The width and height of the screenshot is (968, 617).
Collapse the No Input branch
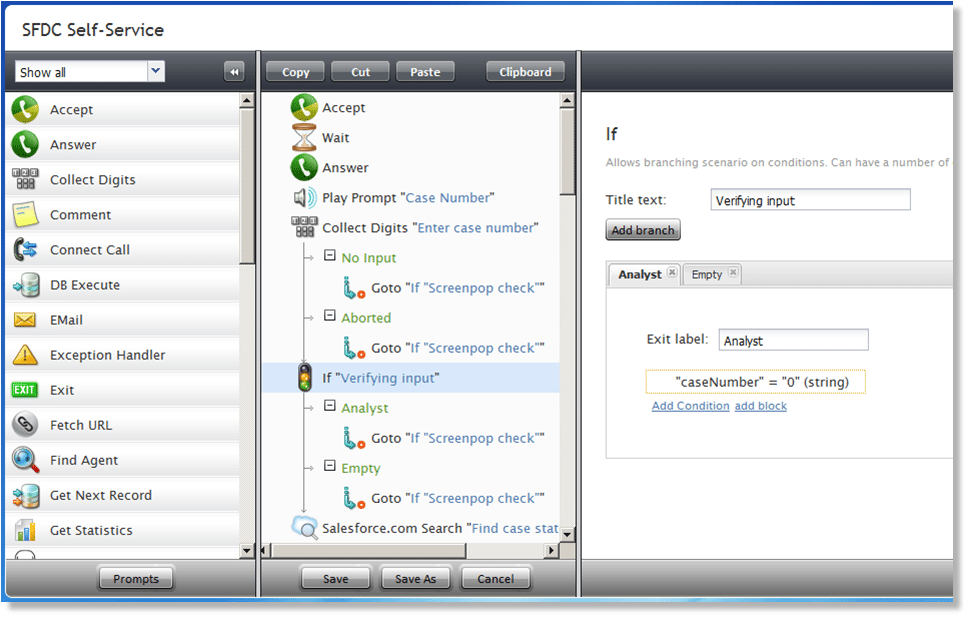330,256
